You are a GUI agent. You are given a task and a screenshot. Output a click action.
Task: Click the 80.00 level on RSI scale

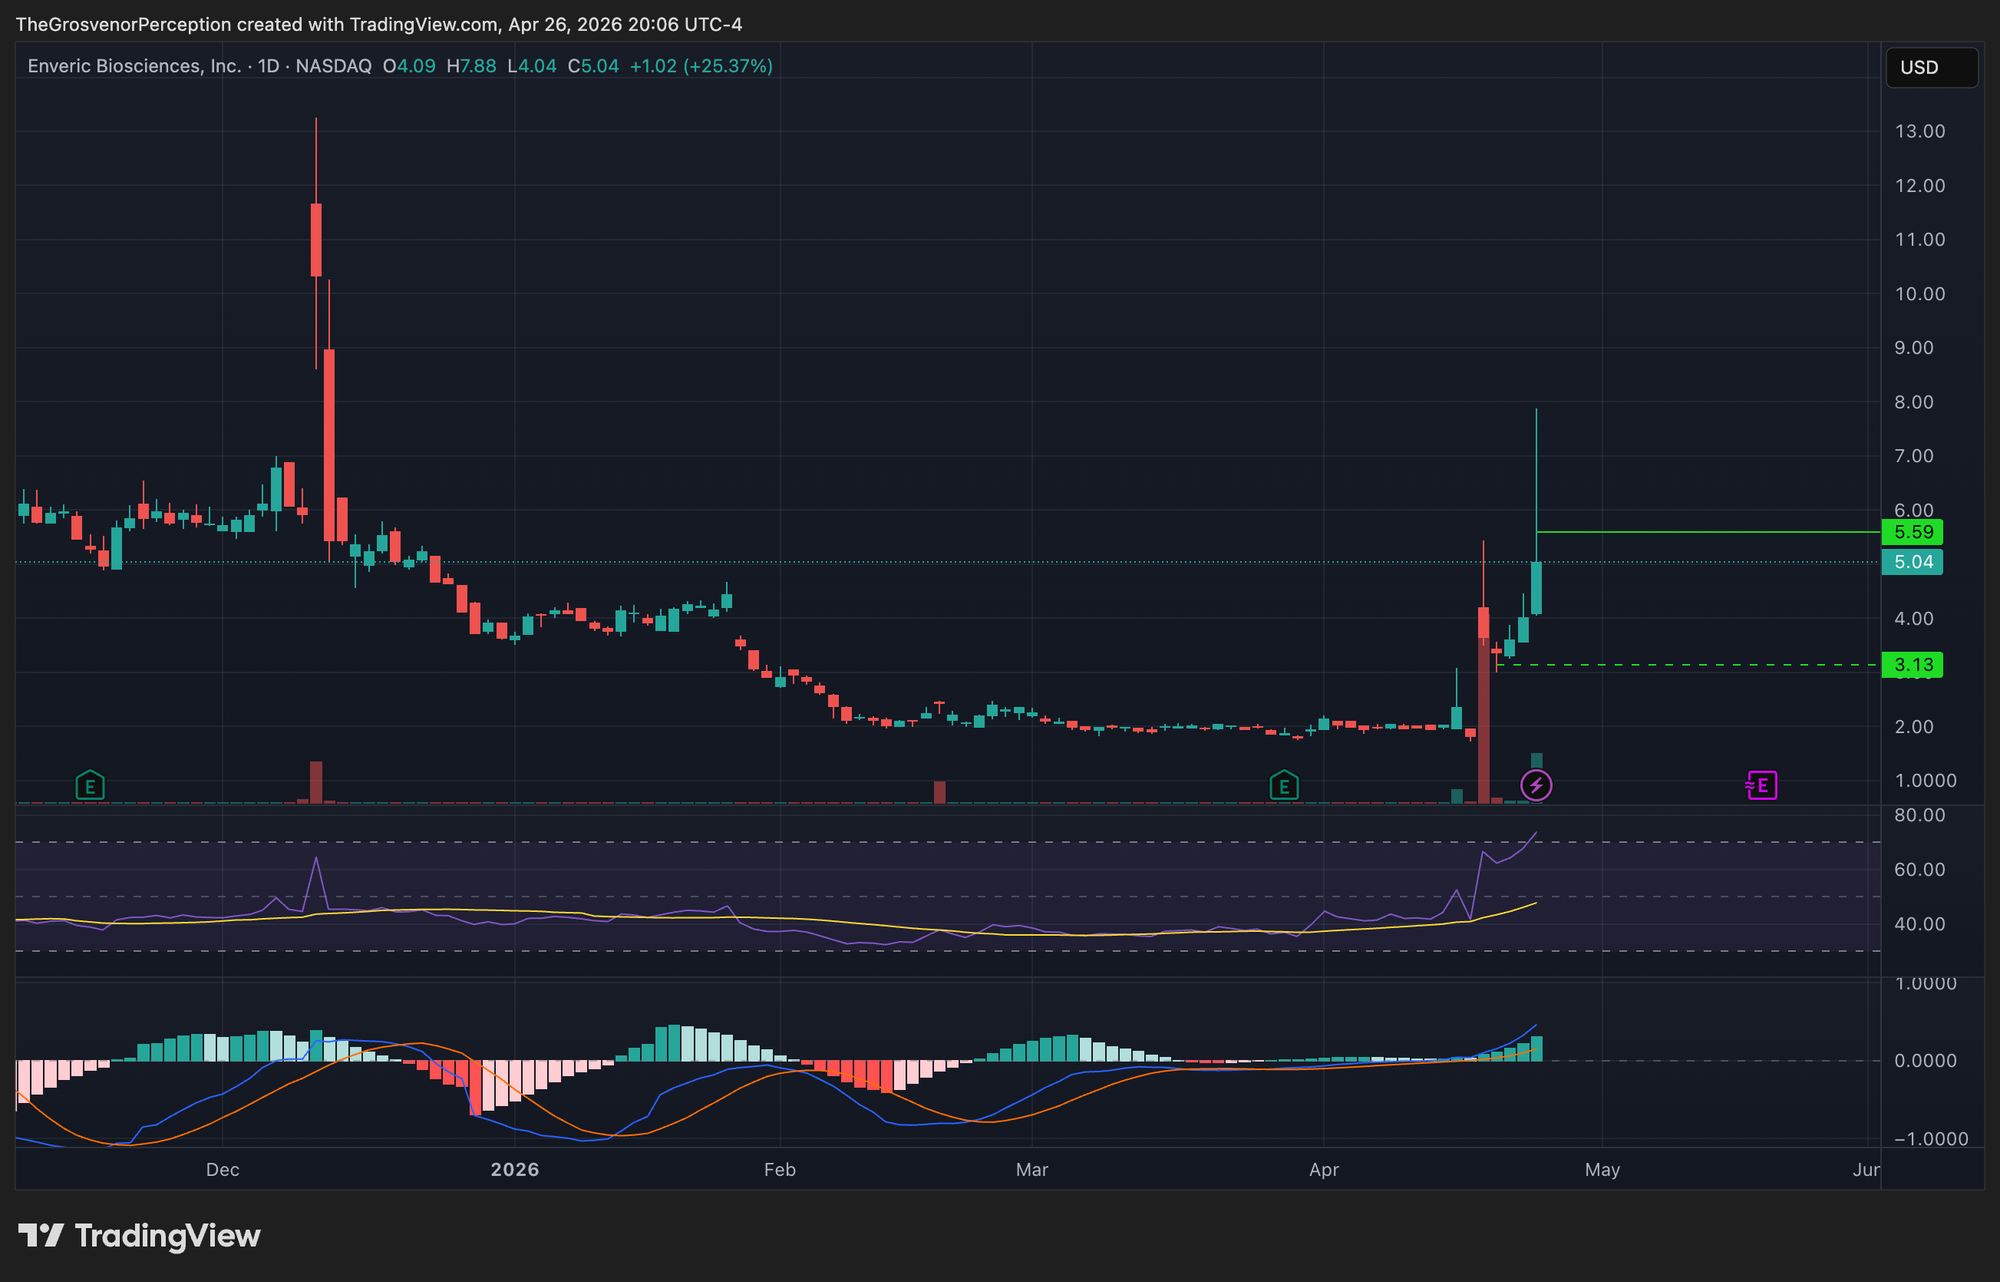tap(1919, 816)
